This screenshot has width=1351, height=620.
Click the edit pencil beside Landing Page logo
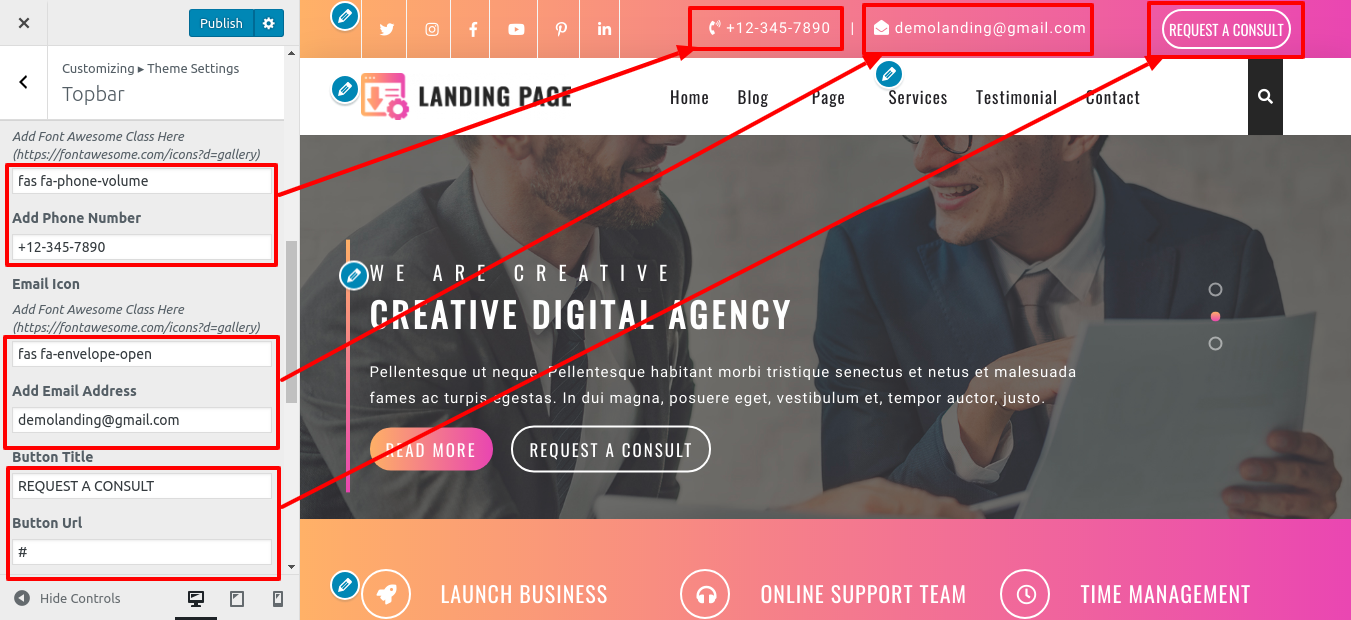point(345,90)
